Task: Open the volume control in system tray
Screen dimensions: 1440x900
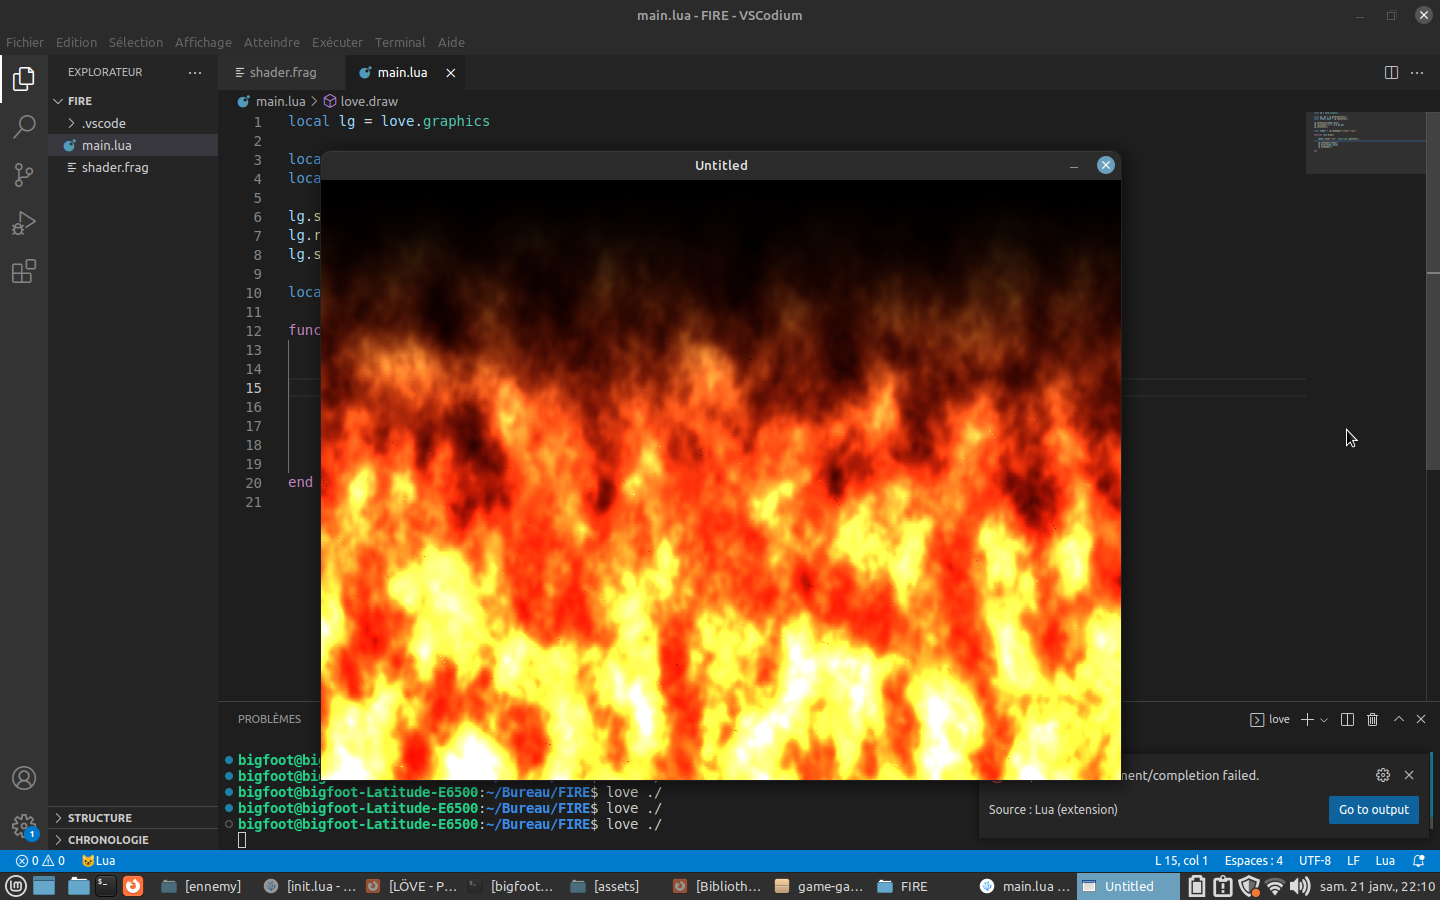Action: point(1300,886)
